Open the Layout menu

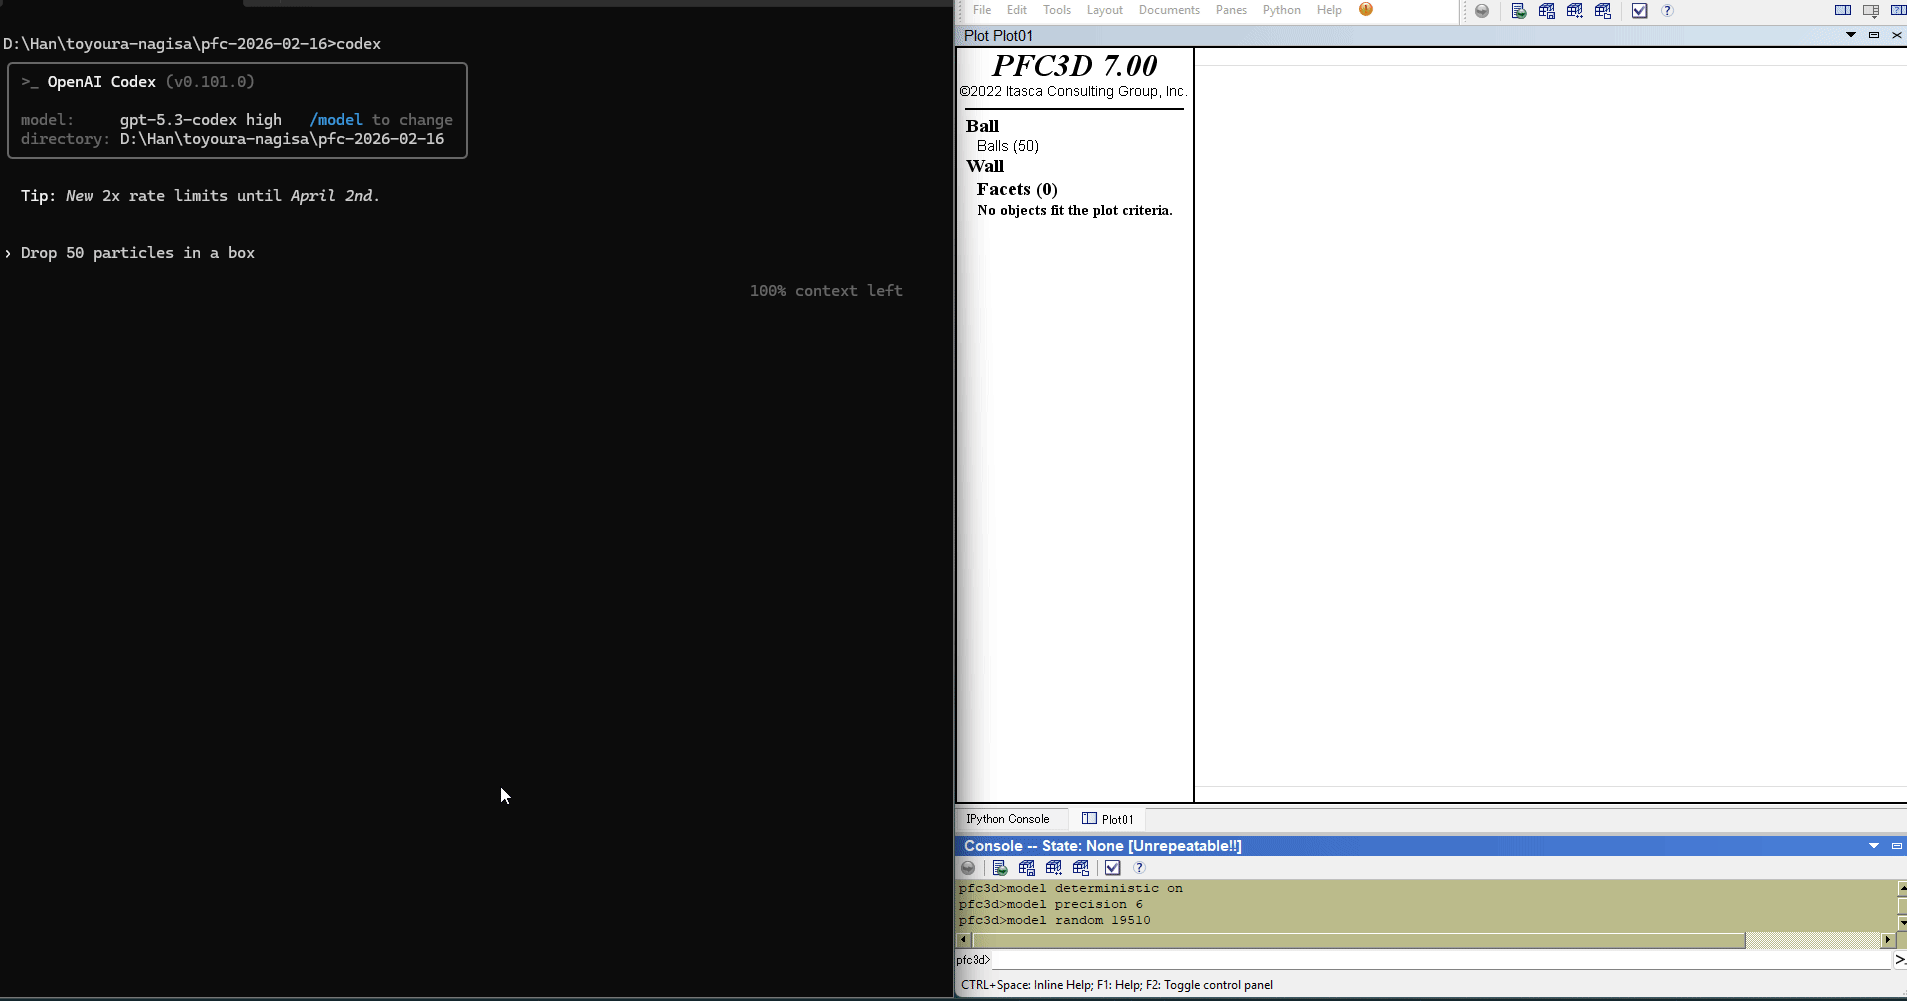[1105, 10]
